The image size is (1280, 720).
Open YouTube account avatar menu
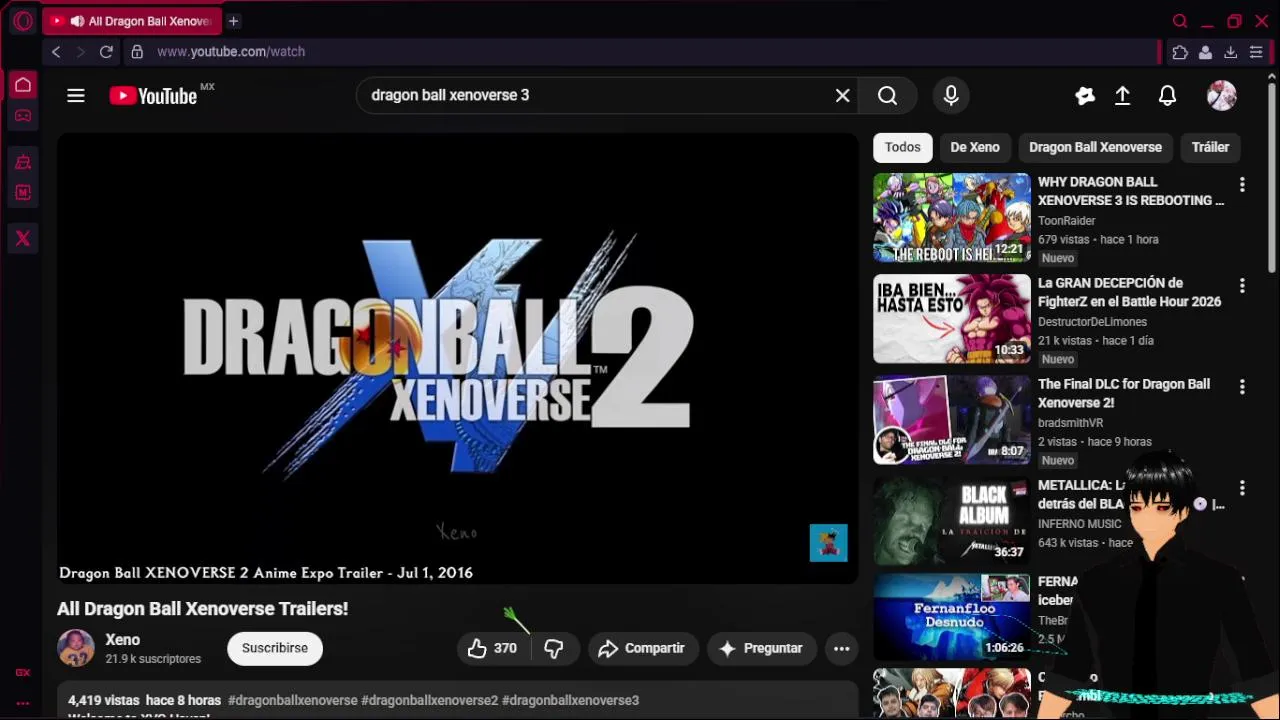1222,96
